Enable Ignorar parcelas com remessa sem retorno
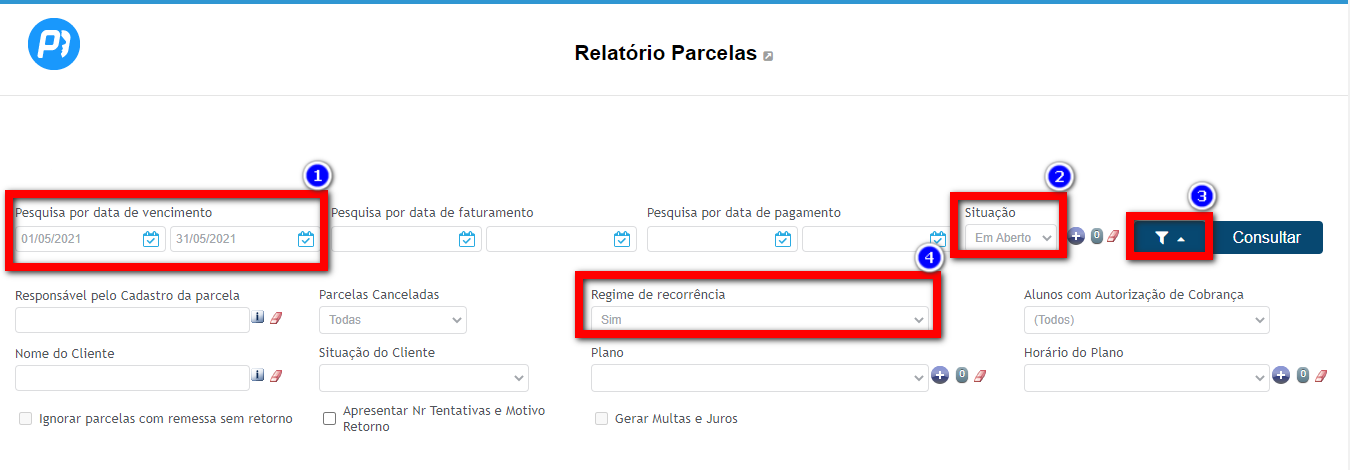Screen dimensions: 1350x470 [26, 419]
